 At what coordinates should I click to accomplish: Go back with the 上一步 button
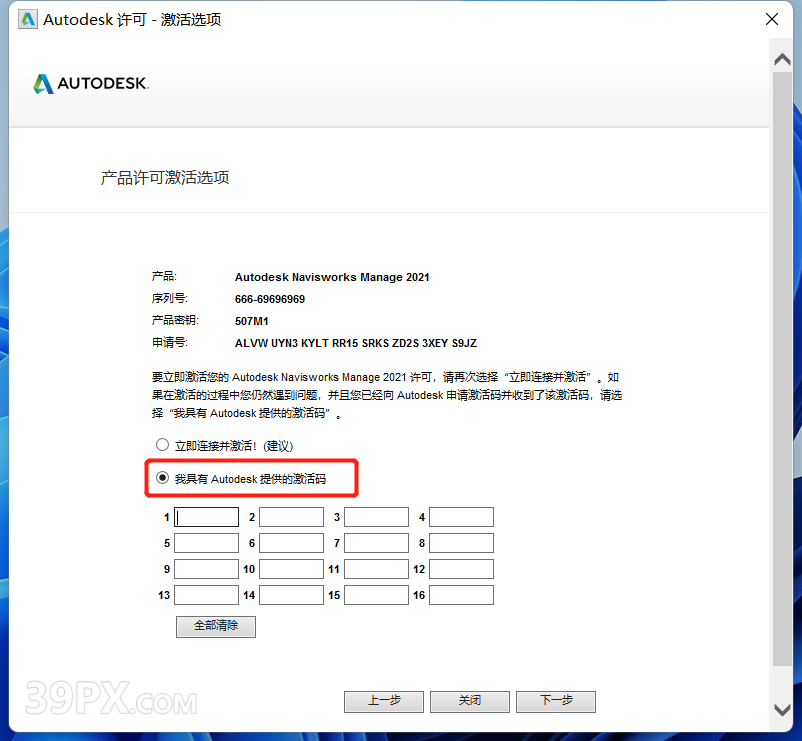point(384,701)
